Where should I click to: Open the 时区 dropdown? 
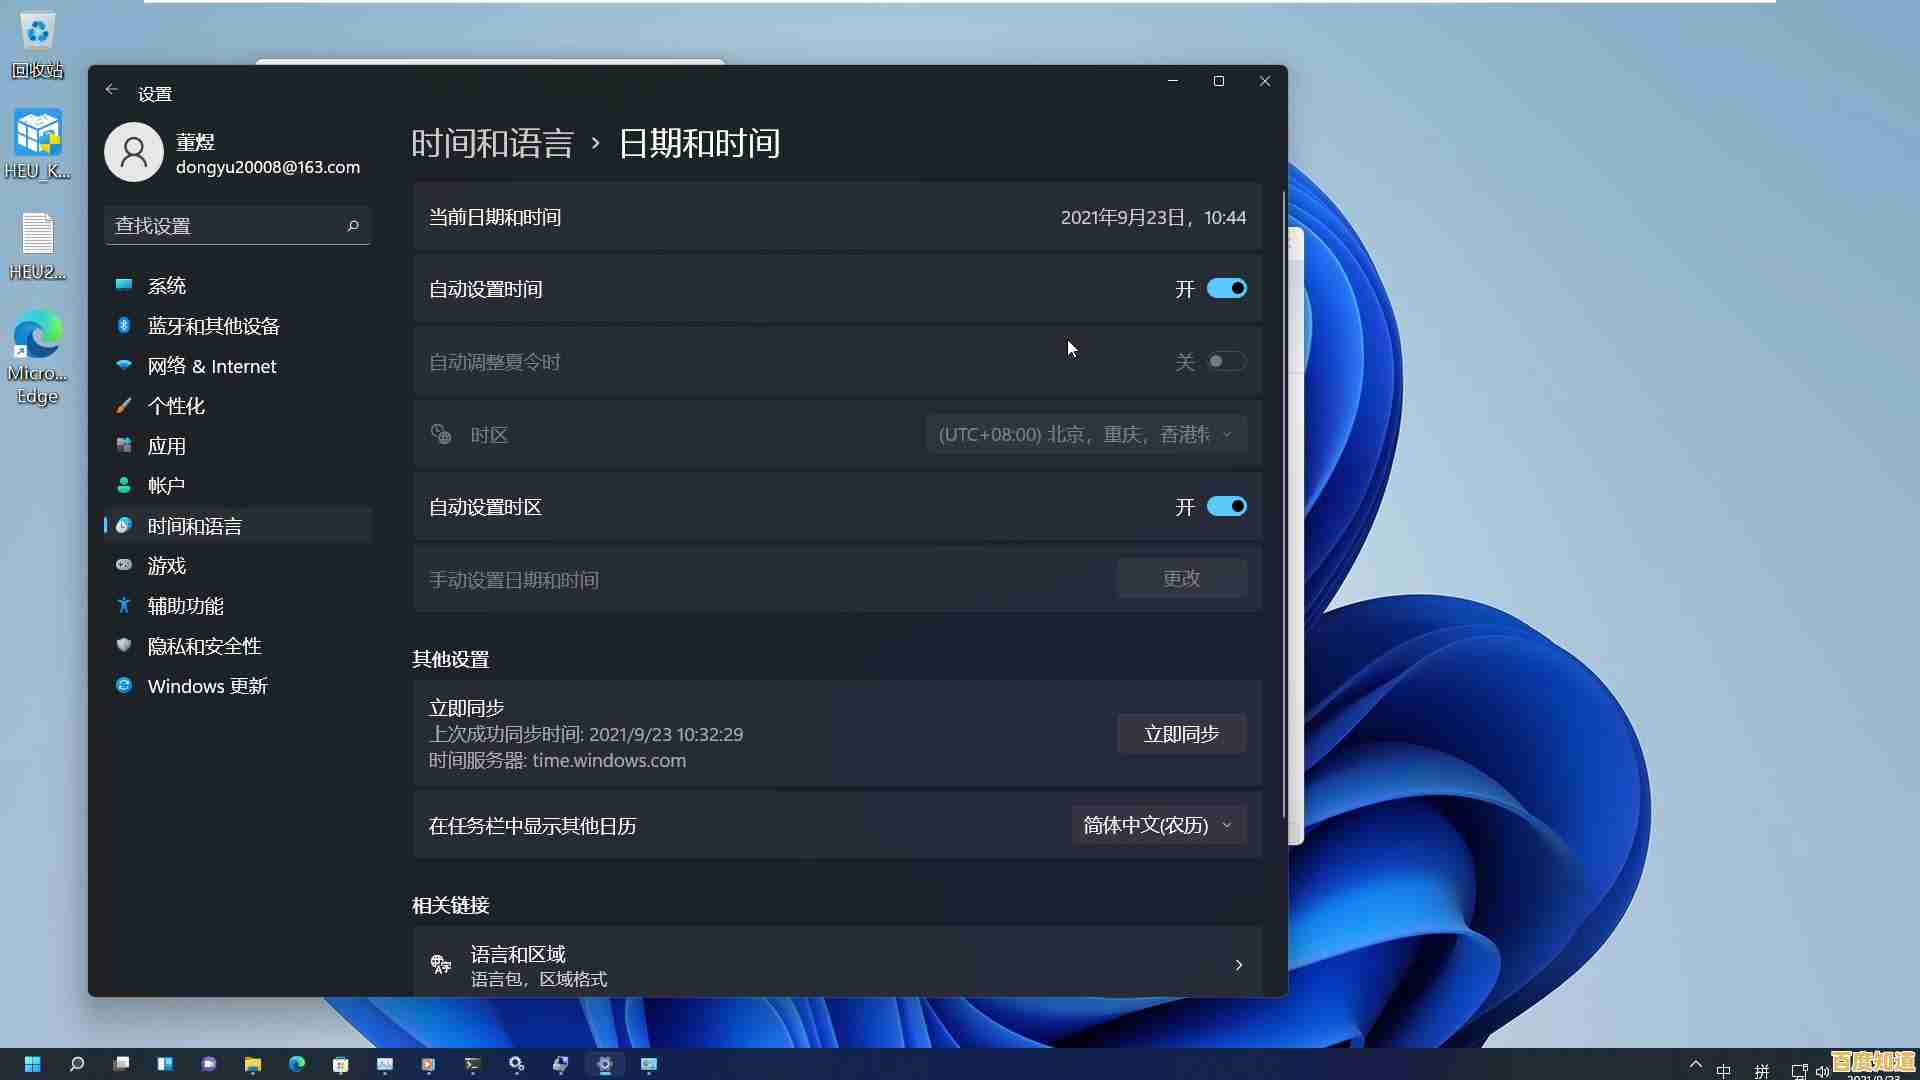[1085, 434]
